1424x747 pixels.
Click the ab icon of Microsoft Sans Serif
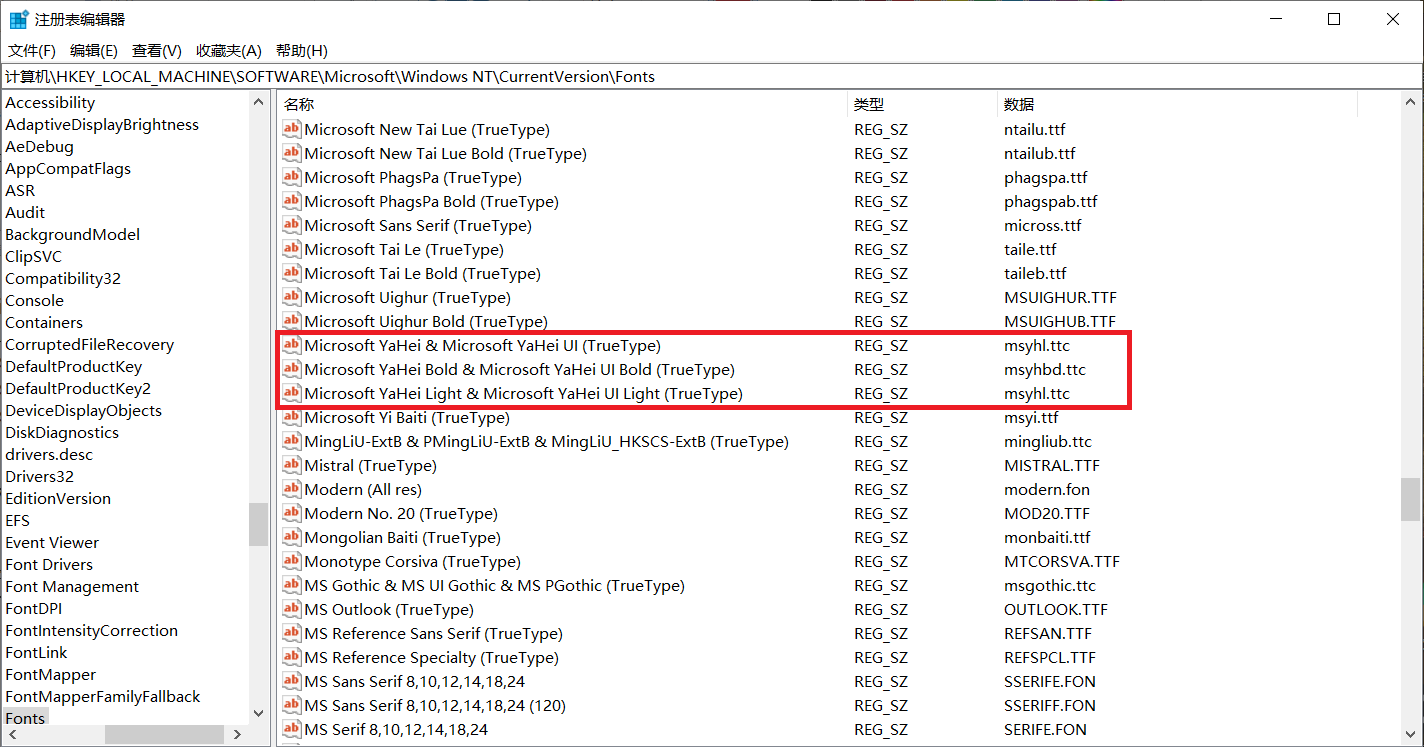pos(292,225)
